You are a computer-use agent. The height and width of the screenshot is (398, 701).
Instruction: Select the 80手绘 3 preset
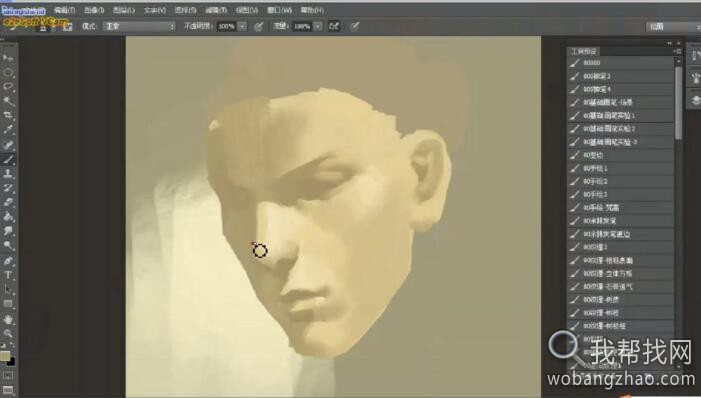pyautogui.click(x=621, y=195)
